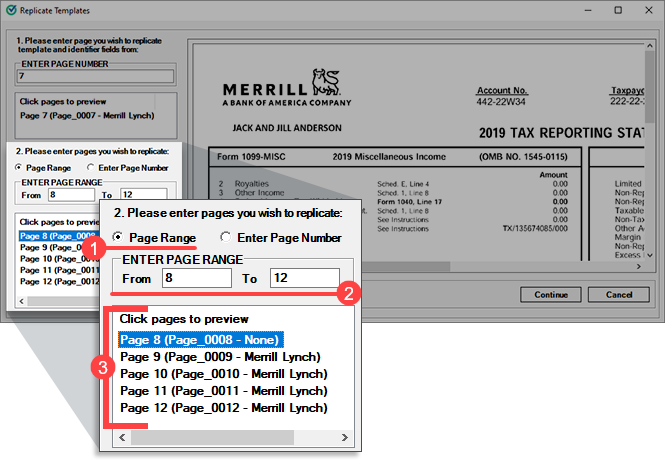Click the horizontal scrollbar thumb in zoomed list
665x465 pixels.
(x=212, y=437)
